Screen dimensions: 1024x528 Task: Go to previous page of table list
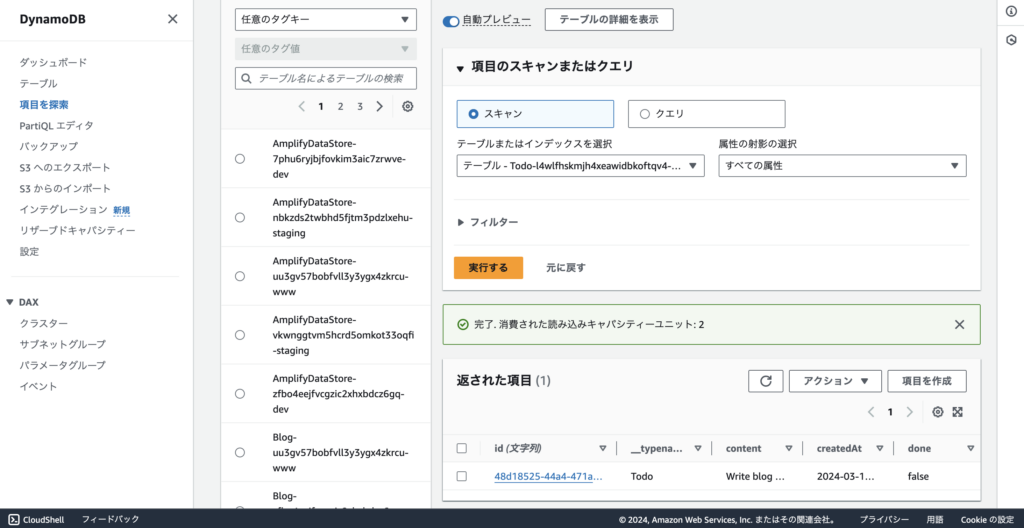[x=301, y=107]
